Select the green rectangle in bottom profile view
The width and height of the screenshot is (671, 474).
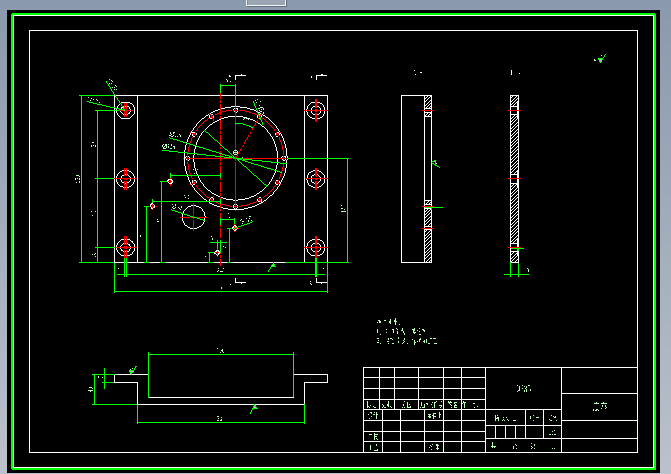tap(221, 375)
